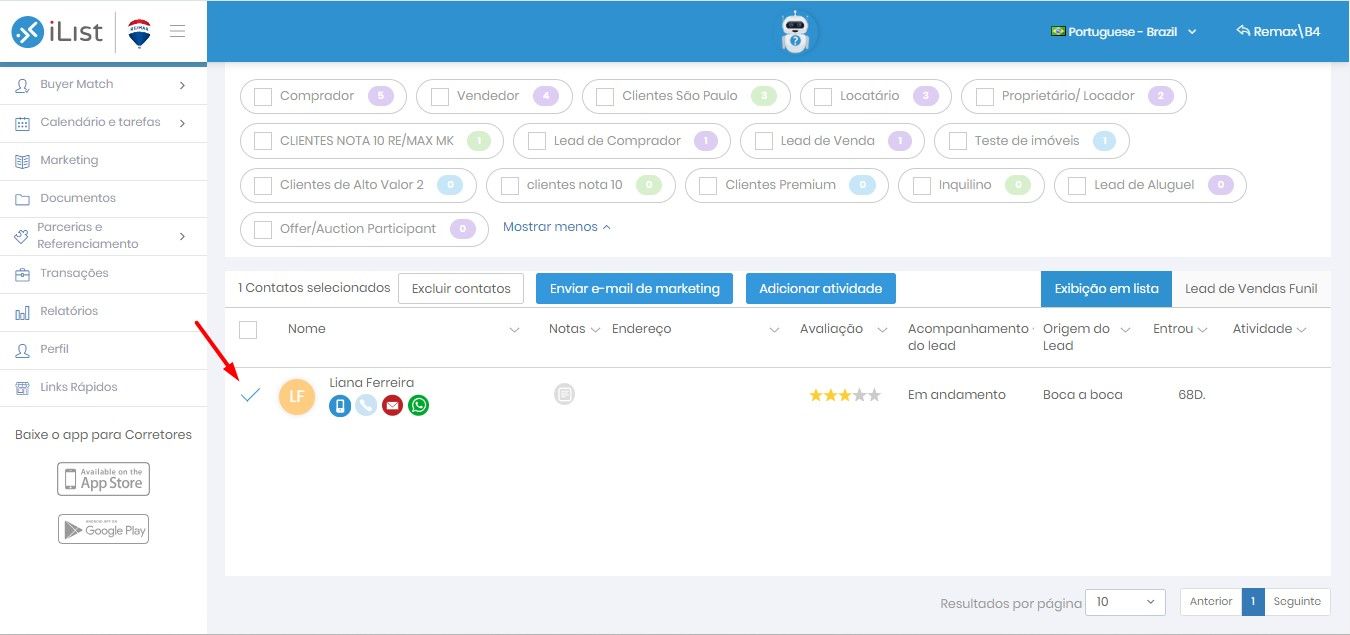Check the Lead de Comprador filter
This screenshot has height=635, width=1350.
pos(536,141)
